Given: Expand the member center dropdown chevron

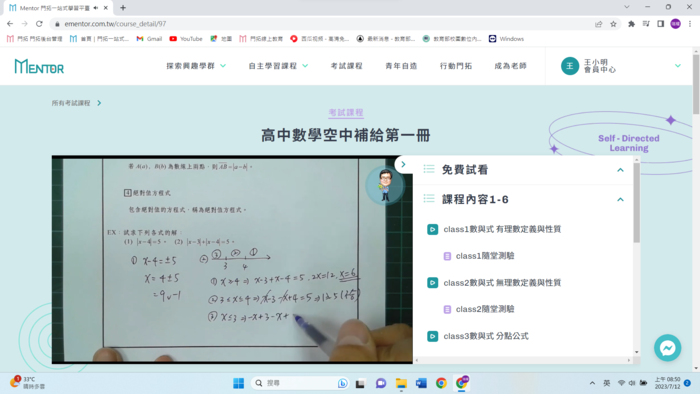Looking at the screenshot, I should click(678, 66).
